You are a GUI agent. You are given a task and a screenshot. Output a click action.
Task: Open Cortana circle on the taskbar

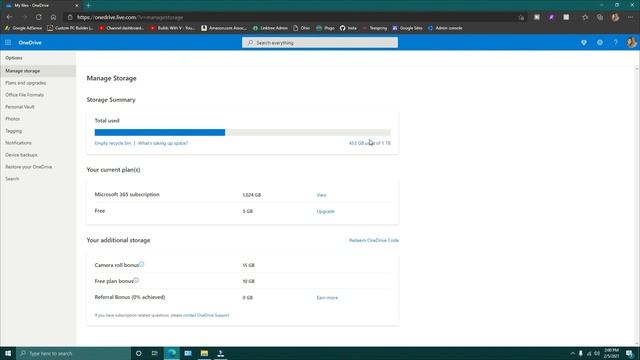coord(138,353)
